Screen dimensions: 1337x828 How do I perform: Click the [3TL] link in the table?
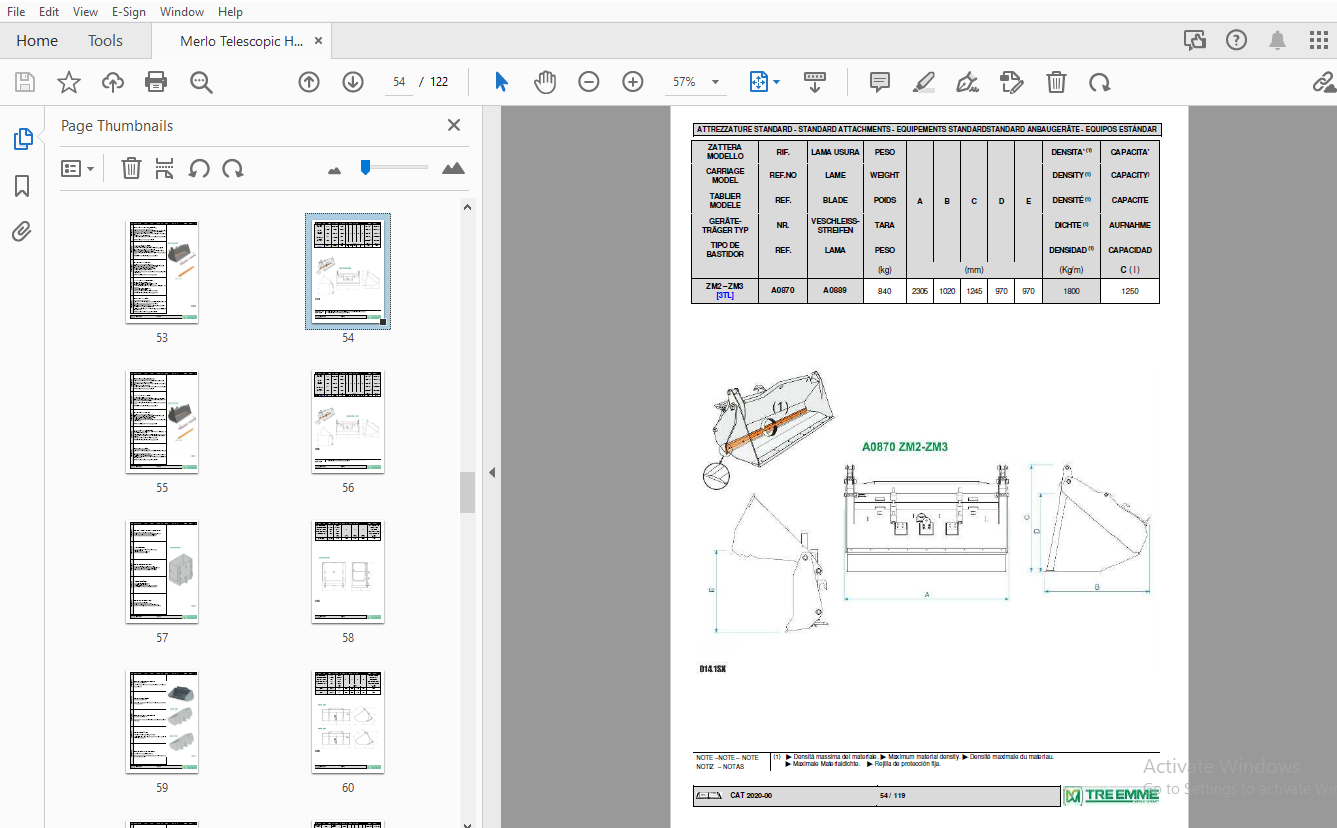725,296
